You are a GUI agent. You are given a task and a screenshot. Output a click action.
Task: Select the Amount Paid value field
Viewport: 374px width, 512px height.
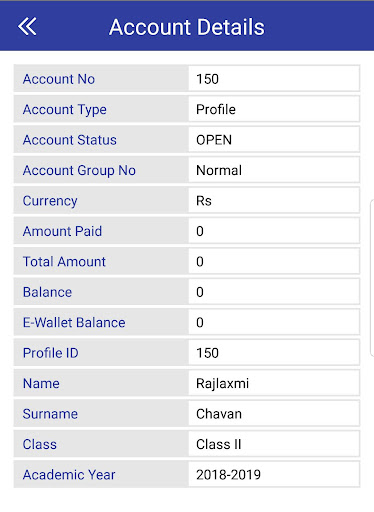274,231
